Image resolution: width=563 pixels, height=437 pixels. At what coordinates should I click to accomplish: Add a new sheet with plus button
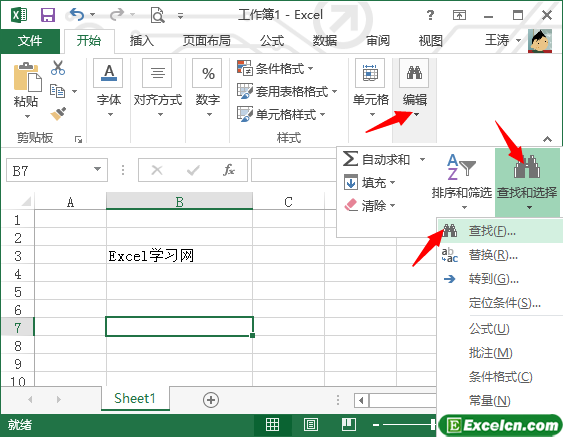click(x=211, y=400)
